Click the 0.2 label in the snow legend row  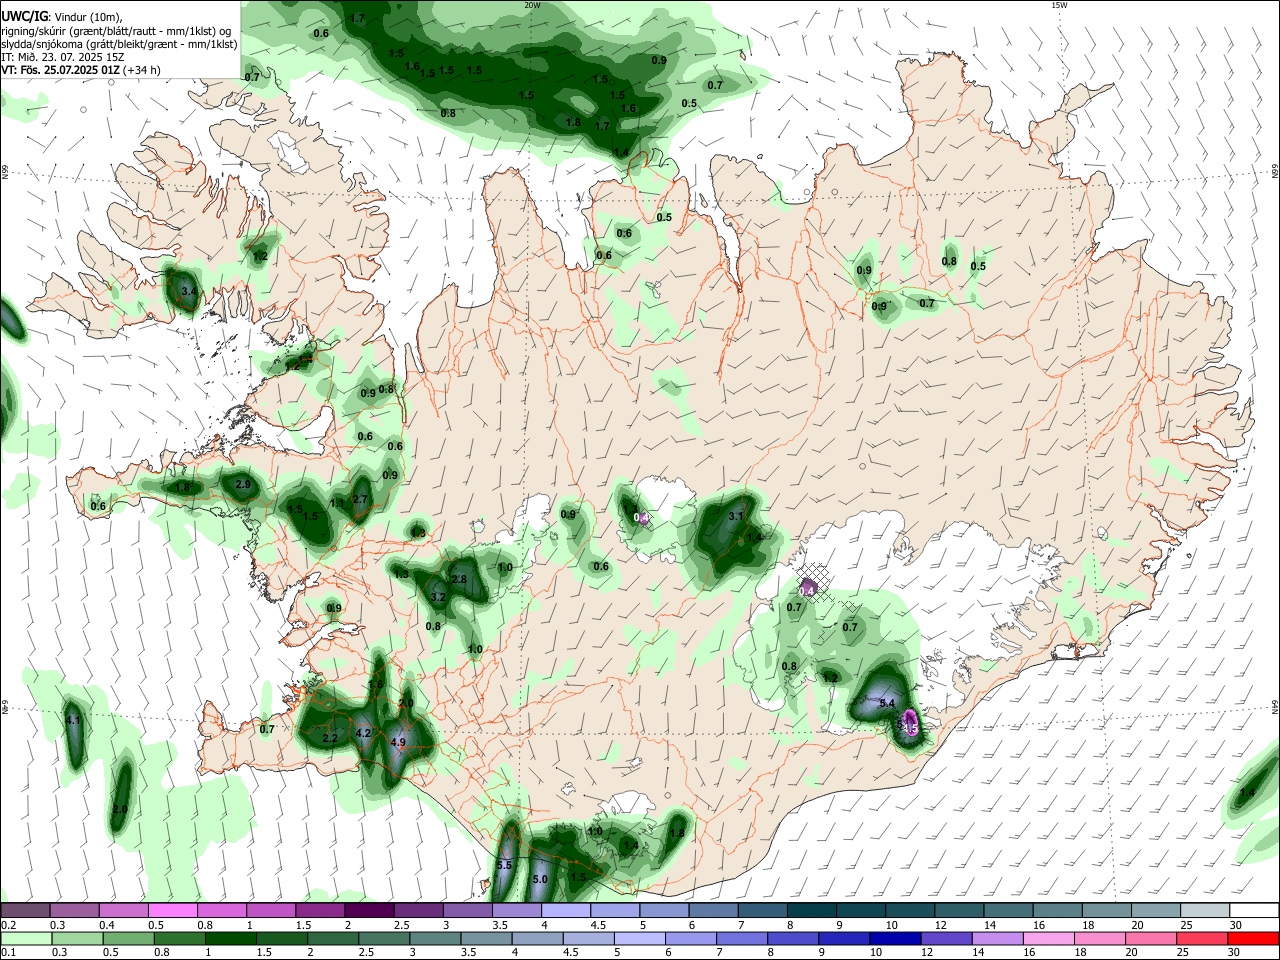point(8,925)
